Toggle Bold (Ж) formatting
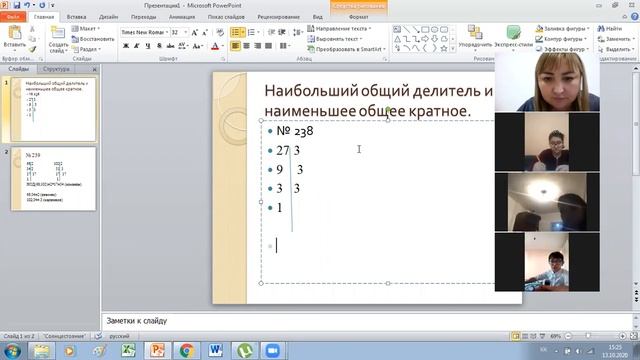Screen dimensions: 640x360 click(x=126, y=46)
